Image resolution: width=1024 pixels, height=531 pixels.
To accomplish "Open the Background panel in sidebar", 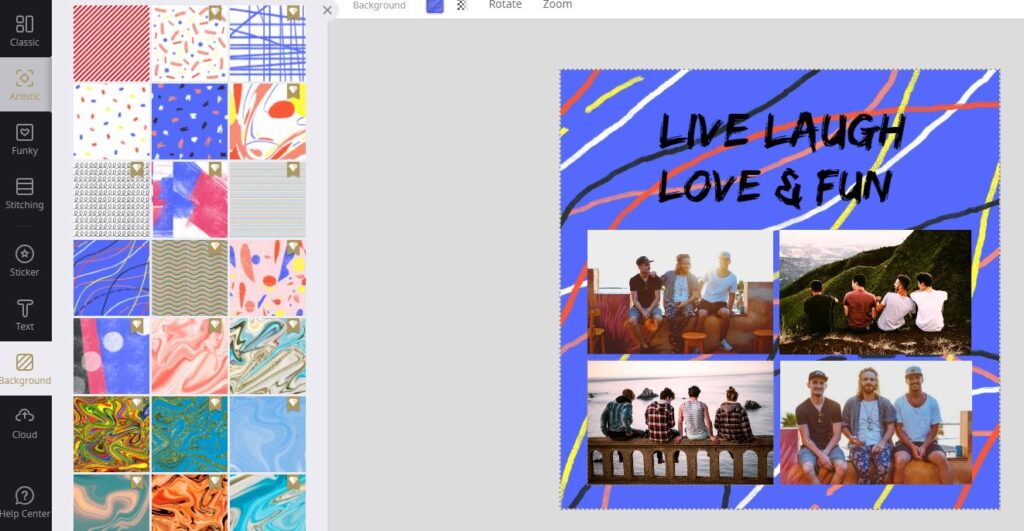I will (x=25, y=368).
